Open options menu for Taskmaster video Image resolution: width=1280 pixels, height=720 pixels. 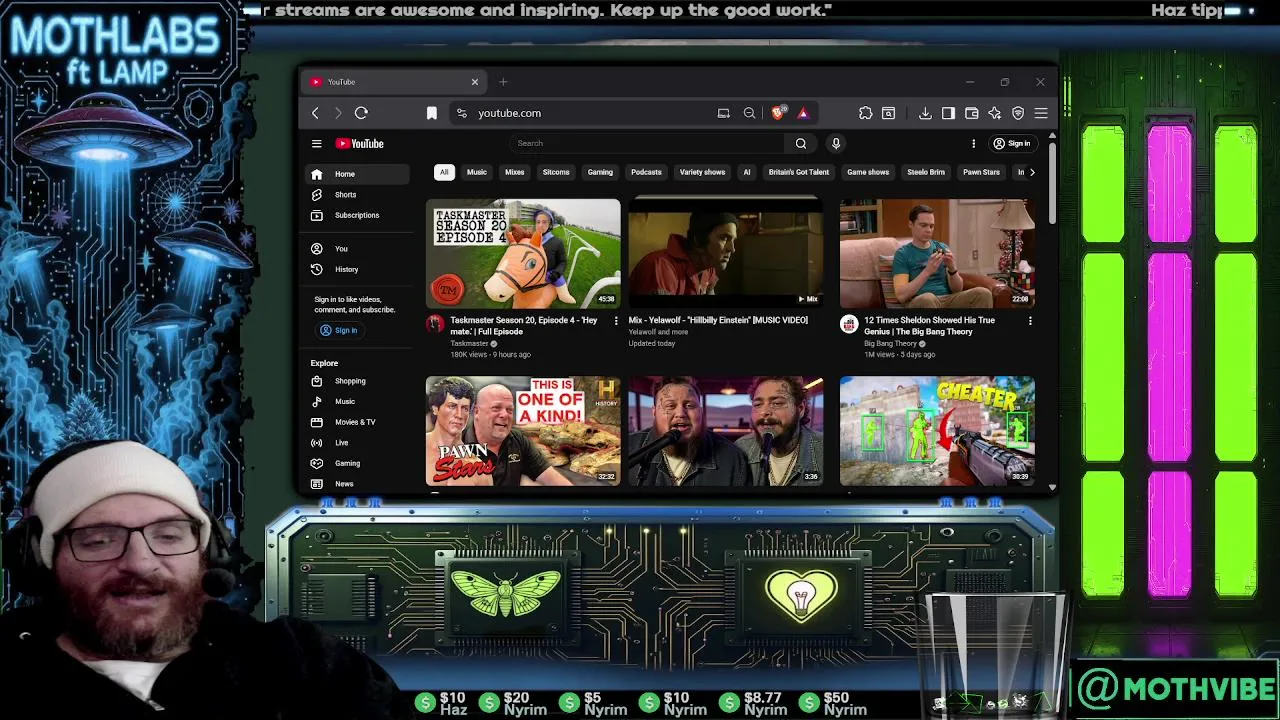[616, 321]
